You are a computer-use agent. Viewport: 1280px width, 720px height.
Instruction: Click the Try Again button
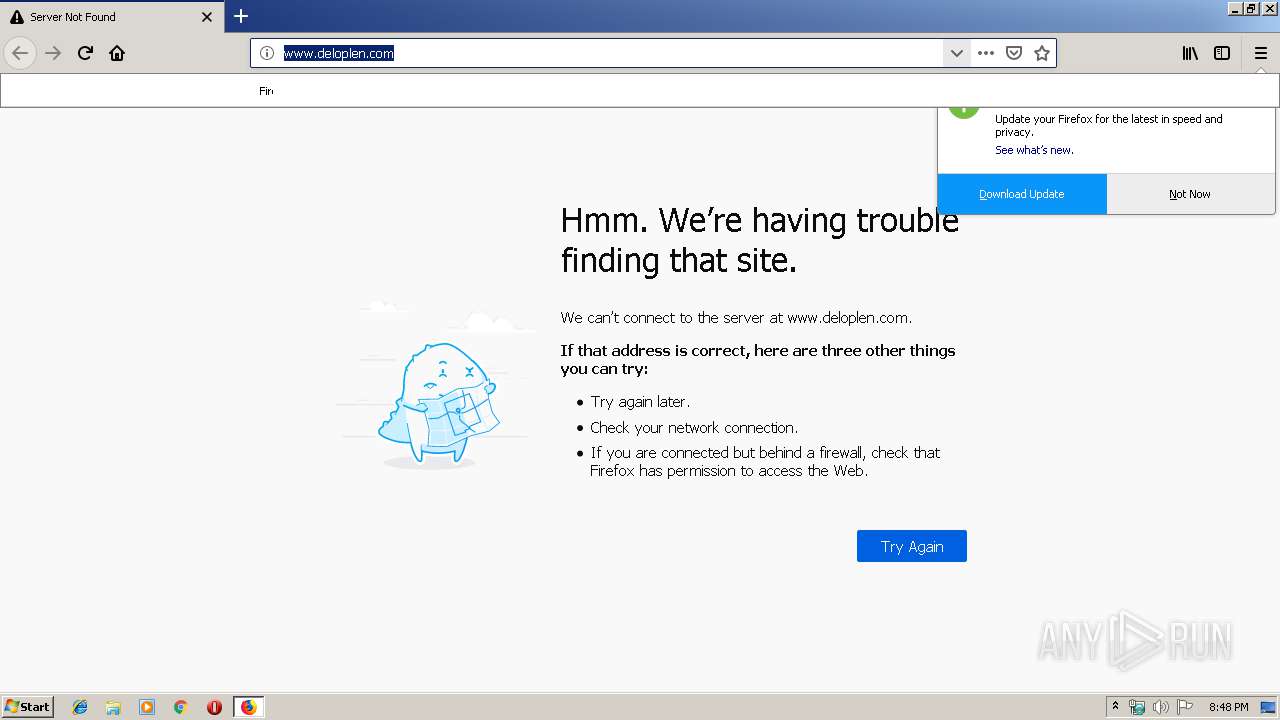coord(912,546)
